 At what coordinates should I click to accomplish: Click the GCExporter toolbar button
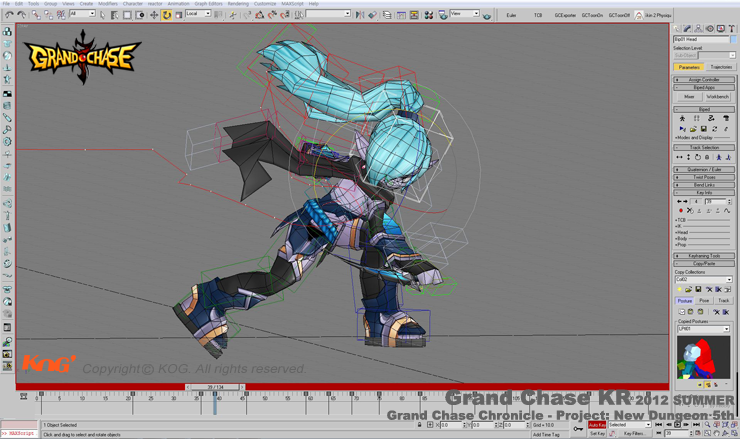(x=565, y=16)
